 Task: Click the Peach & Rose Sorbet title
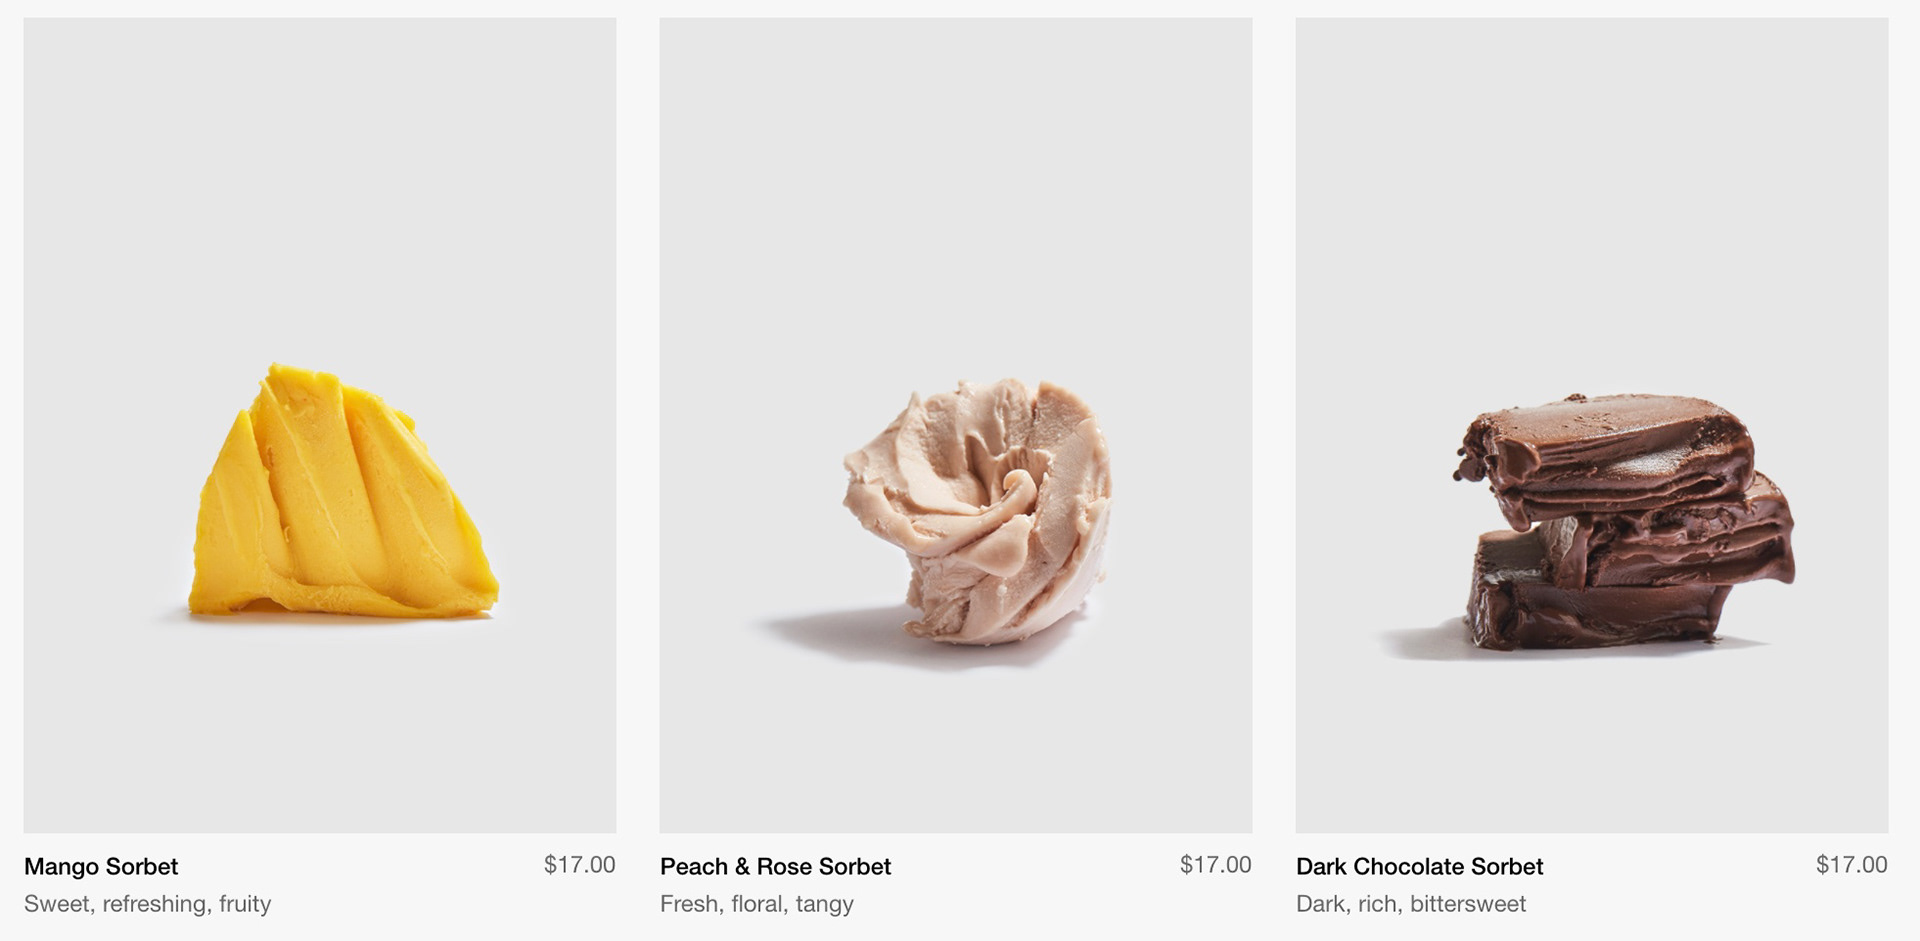tap(775, 866)
